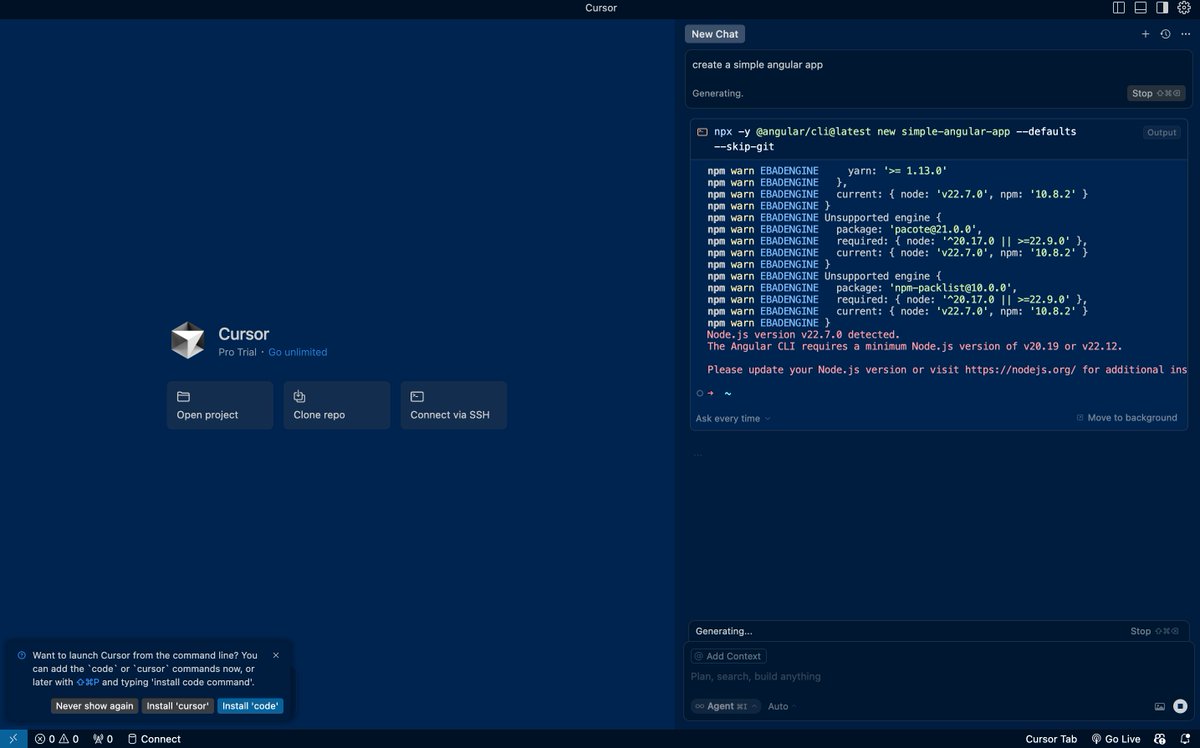Move running command to background
This screenshot has height=748, width=1200.
click(1127, 417)
